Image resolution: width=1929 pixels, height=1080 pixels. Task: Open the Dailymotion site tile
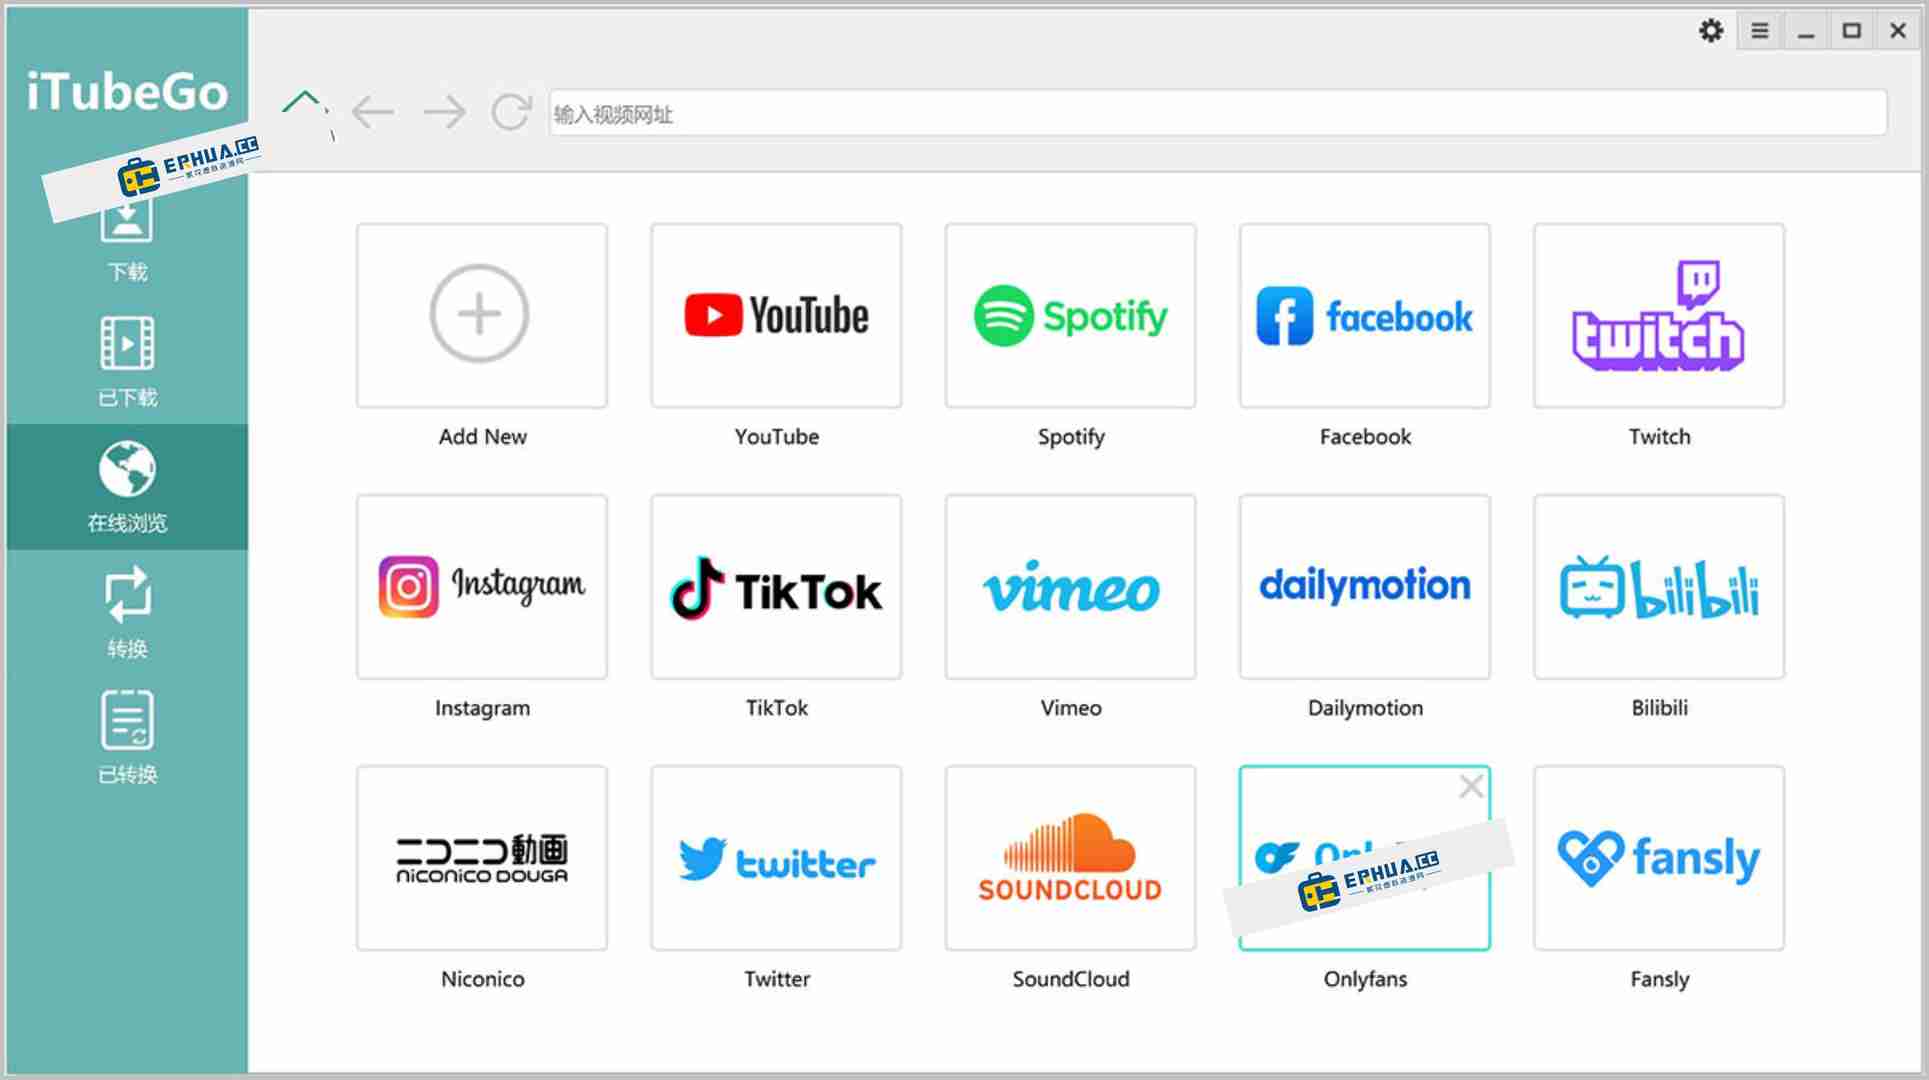pyautogui.click(x=1364, y=587)
